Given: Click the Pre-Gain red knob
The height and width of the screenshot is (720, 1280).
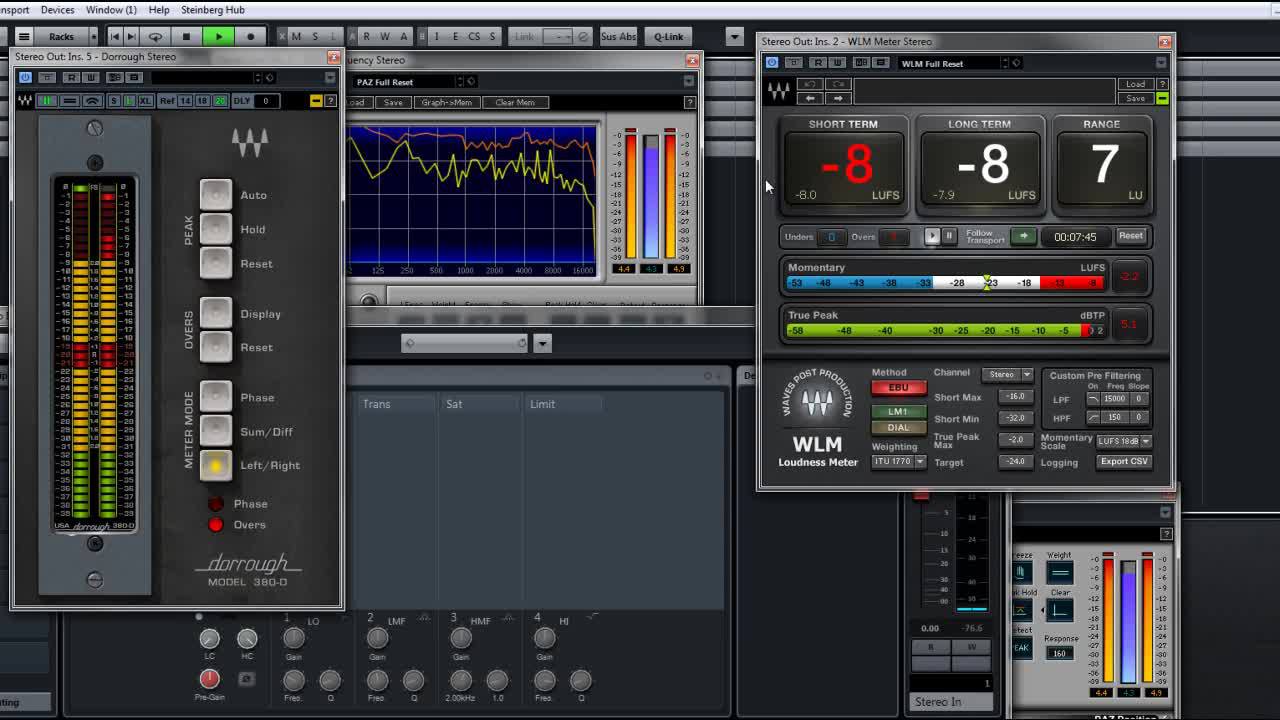Looking at the screenshot, I should (x=209, y=678).
